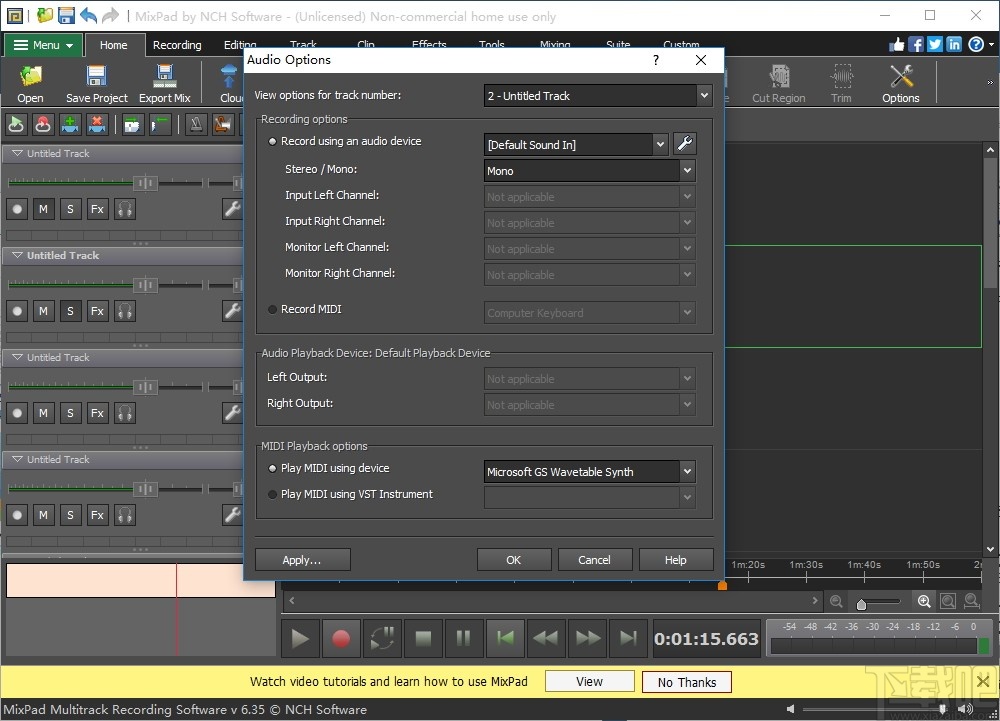Switch to the Tools ribbon tab
1000x721 pixels.
(x=492, y=44)
